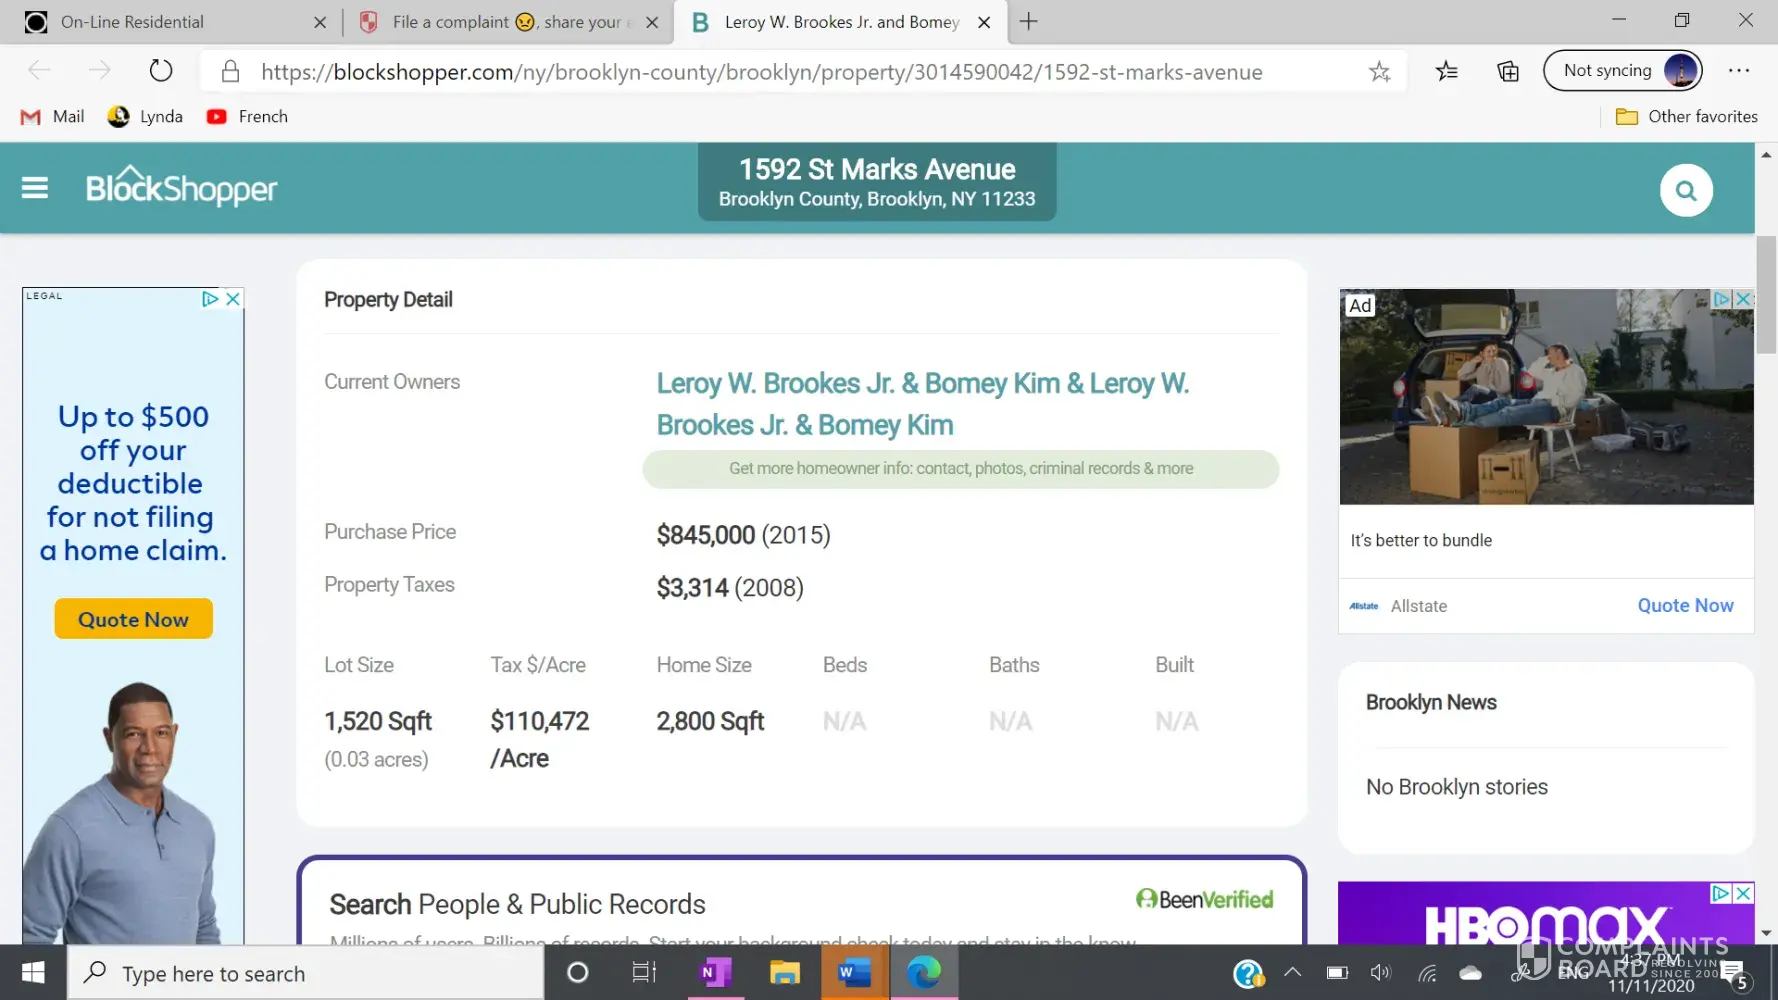Image resolution: width=1778 pixels, height=1000 pixels.
Task: Open the Favorites list icon
Action: pyautogui.click(x=1446, y=71)
